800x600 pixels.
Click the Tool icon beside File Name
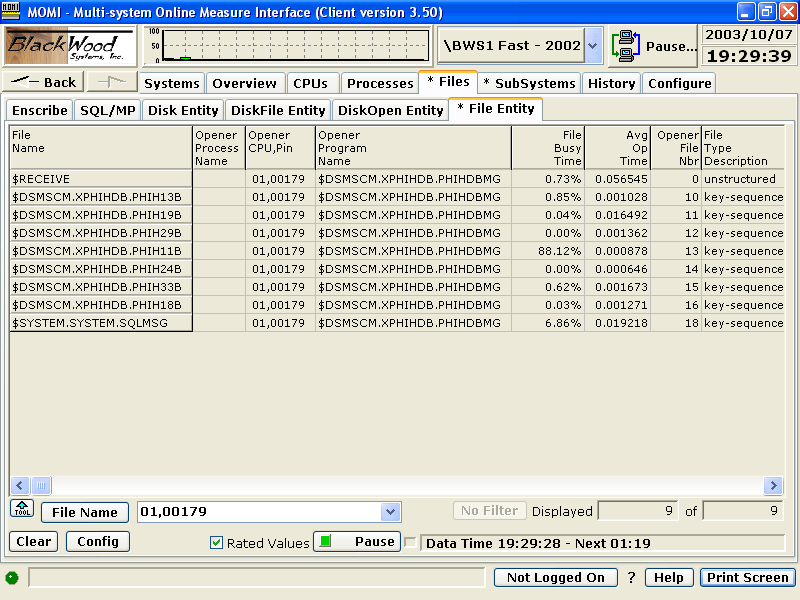coord(22,509)
